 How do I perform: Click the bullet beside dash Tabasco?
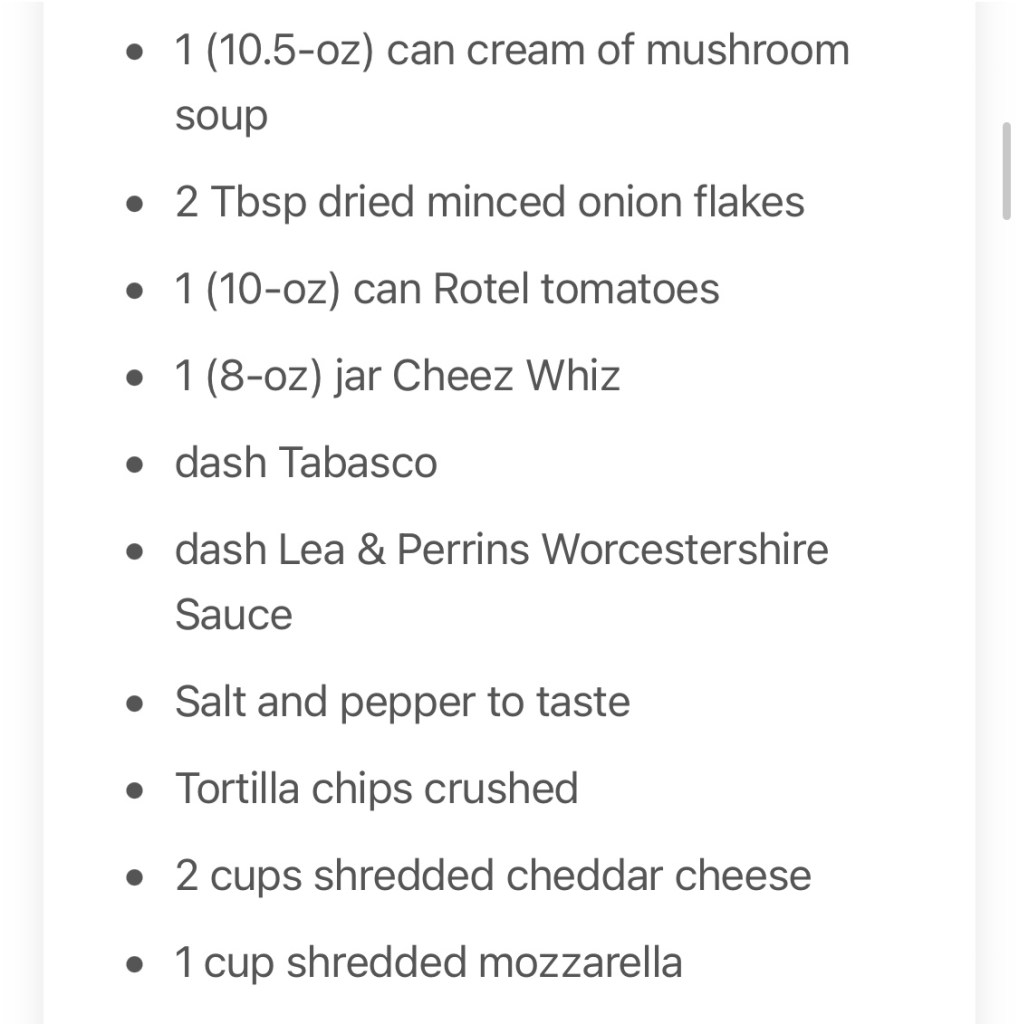(136, 465)
